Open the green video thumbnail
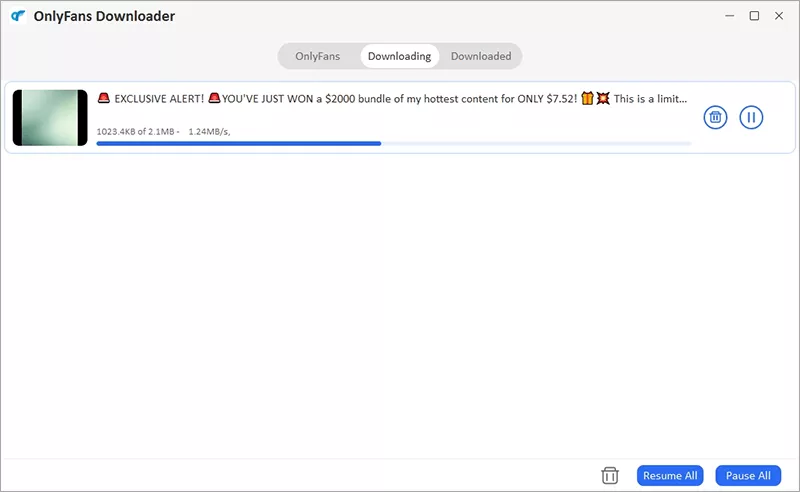The width and height of the screenshot is (800, 492). pos(50,118)
